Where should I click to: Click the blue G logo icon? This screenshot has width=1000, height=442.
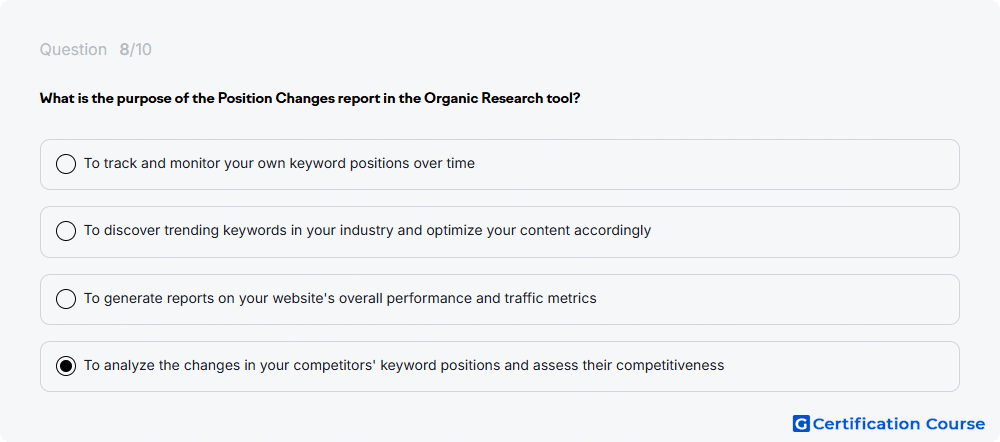pyautogui.click(x=801, y=424)
